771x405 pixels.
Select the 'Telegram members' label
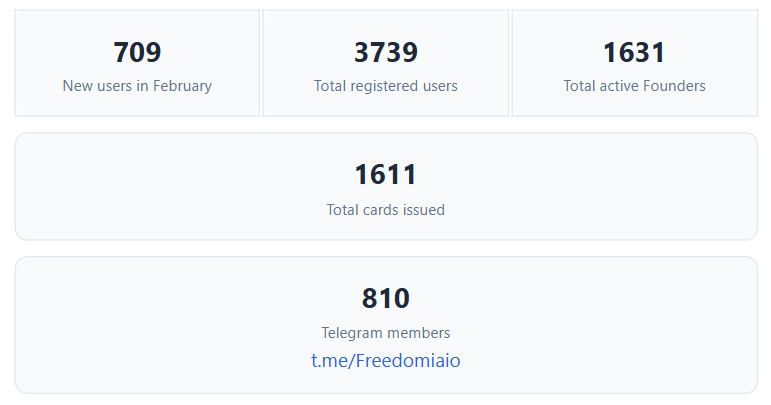click(385, 333)
